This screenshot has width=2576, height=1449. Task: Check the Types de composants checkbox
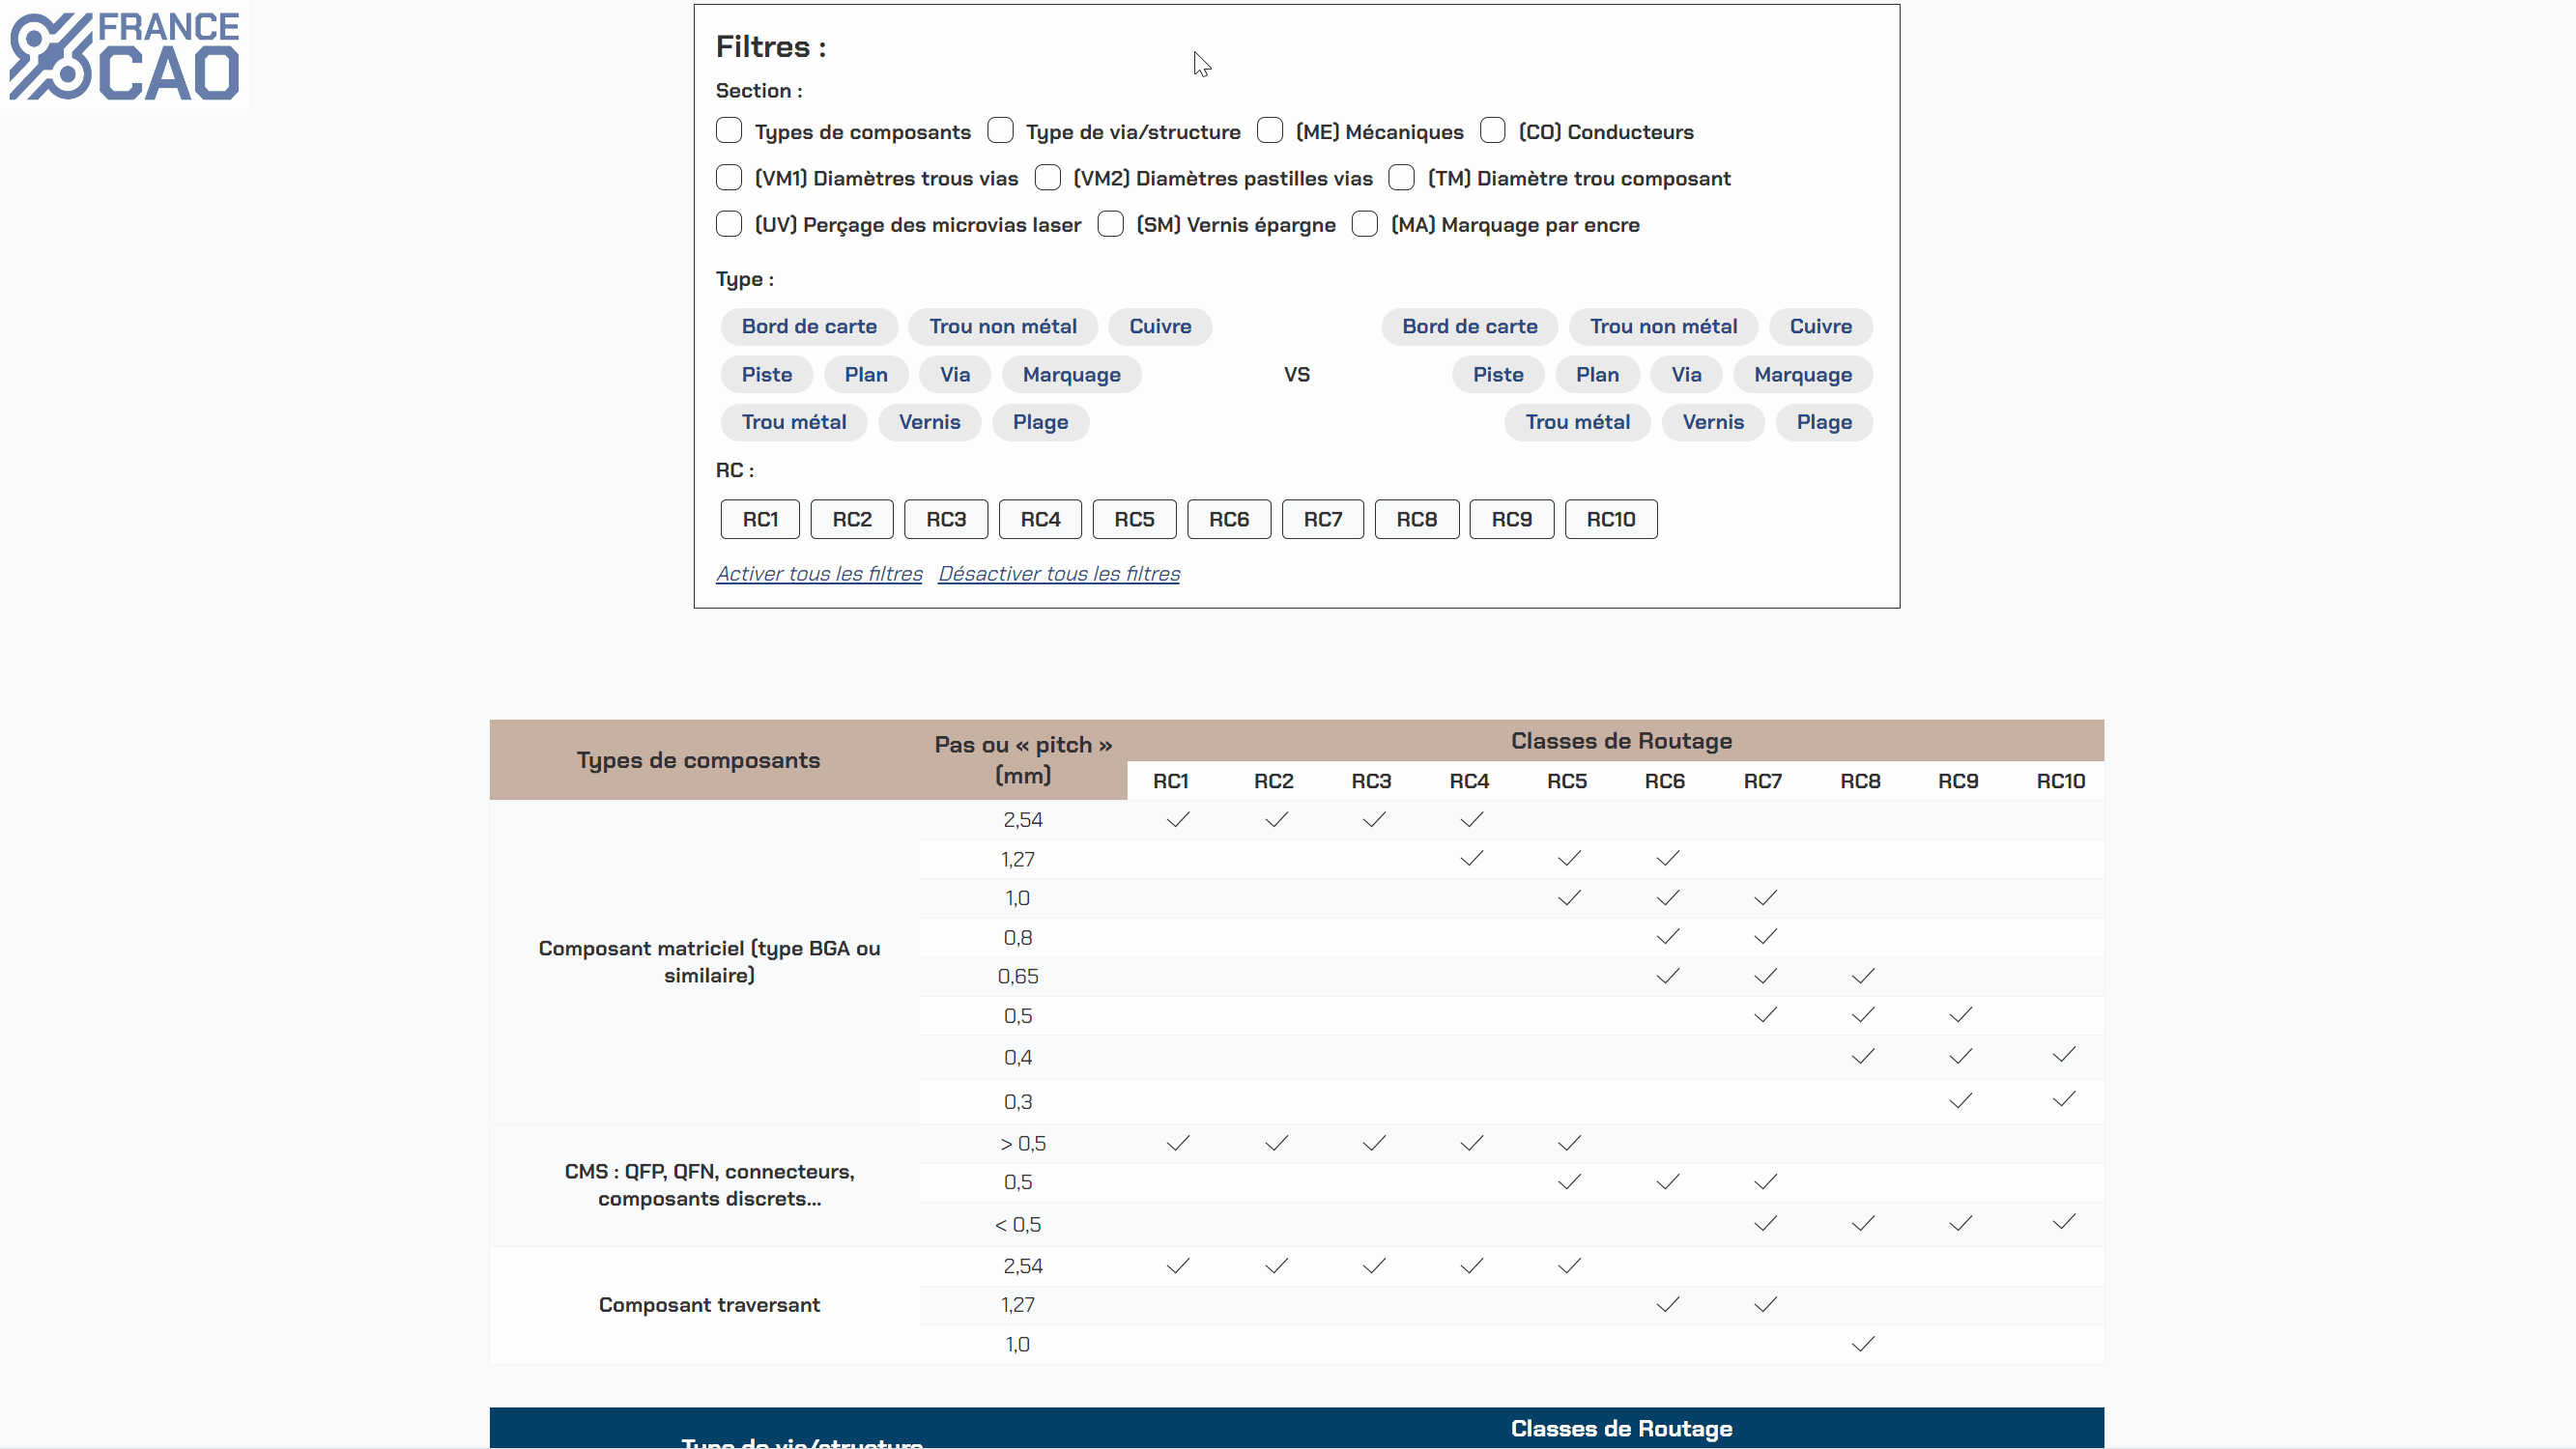pyautogui.click(x=729, y=131)
